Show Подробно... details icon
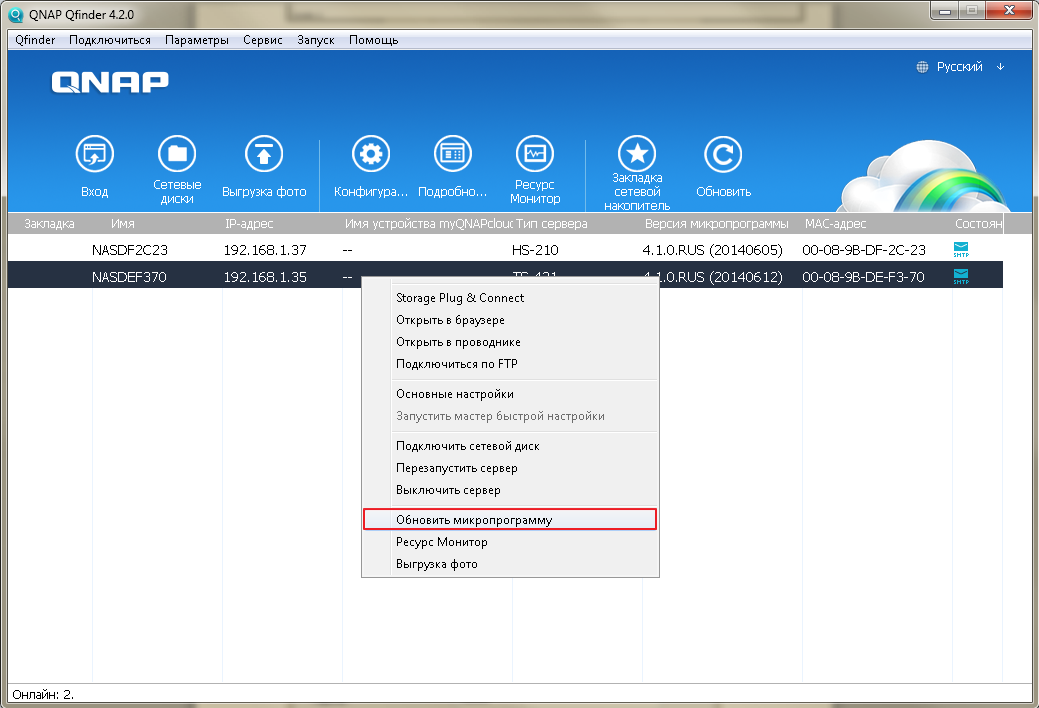Viewport: 1039px width, 708px height. point(453,154)
